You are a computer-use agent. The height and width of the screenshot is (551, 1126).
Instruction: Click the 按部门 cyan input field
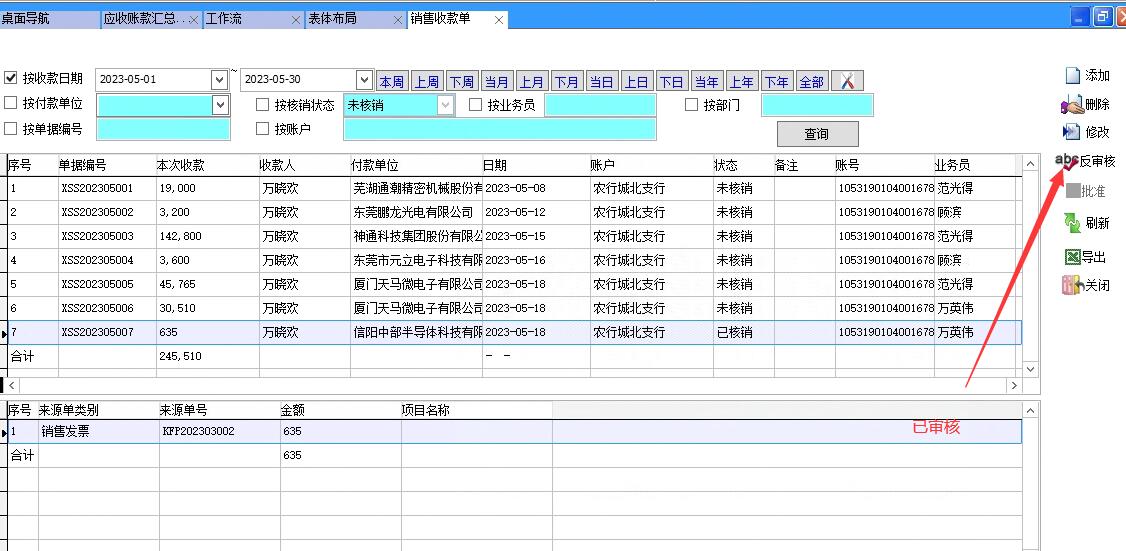817,105
